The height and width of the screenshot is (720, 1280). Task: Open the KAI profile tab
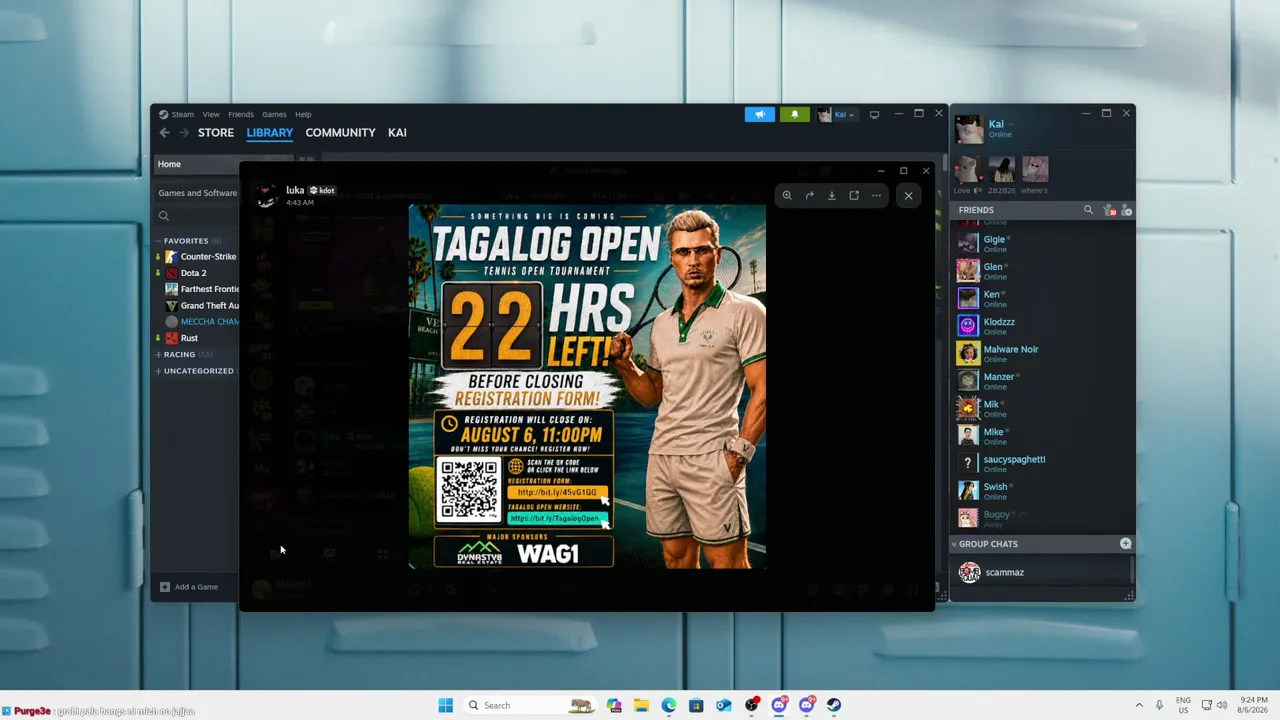pos(397,132)
